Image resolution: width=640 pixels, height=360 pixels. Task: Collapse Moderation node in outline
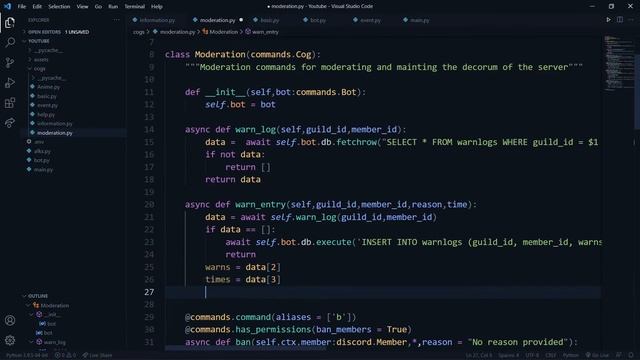coord(28,305)
